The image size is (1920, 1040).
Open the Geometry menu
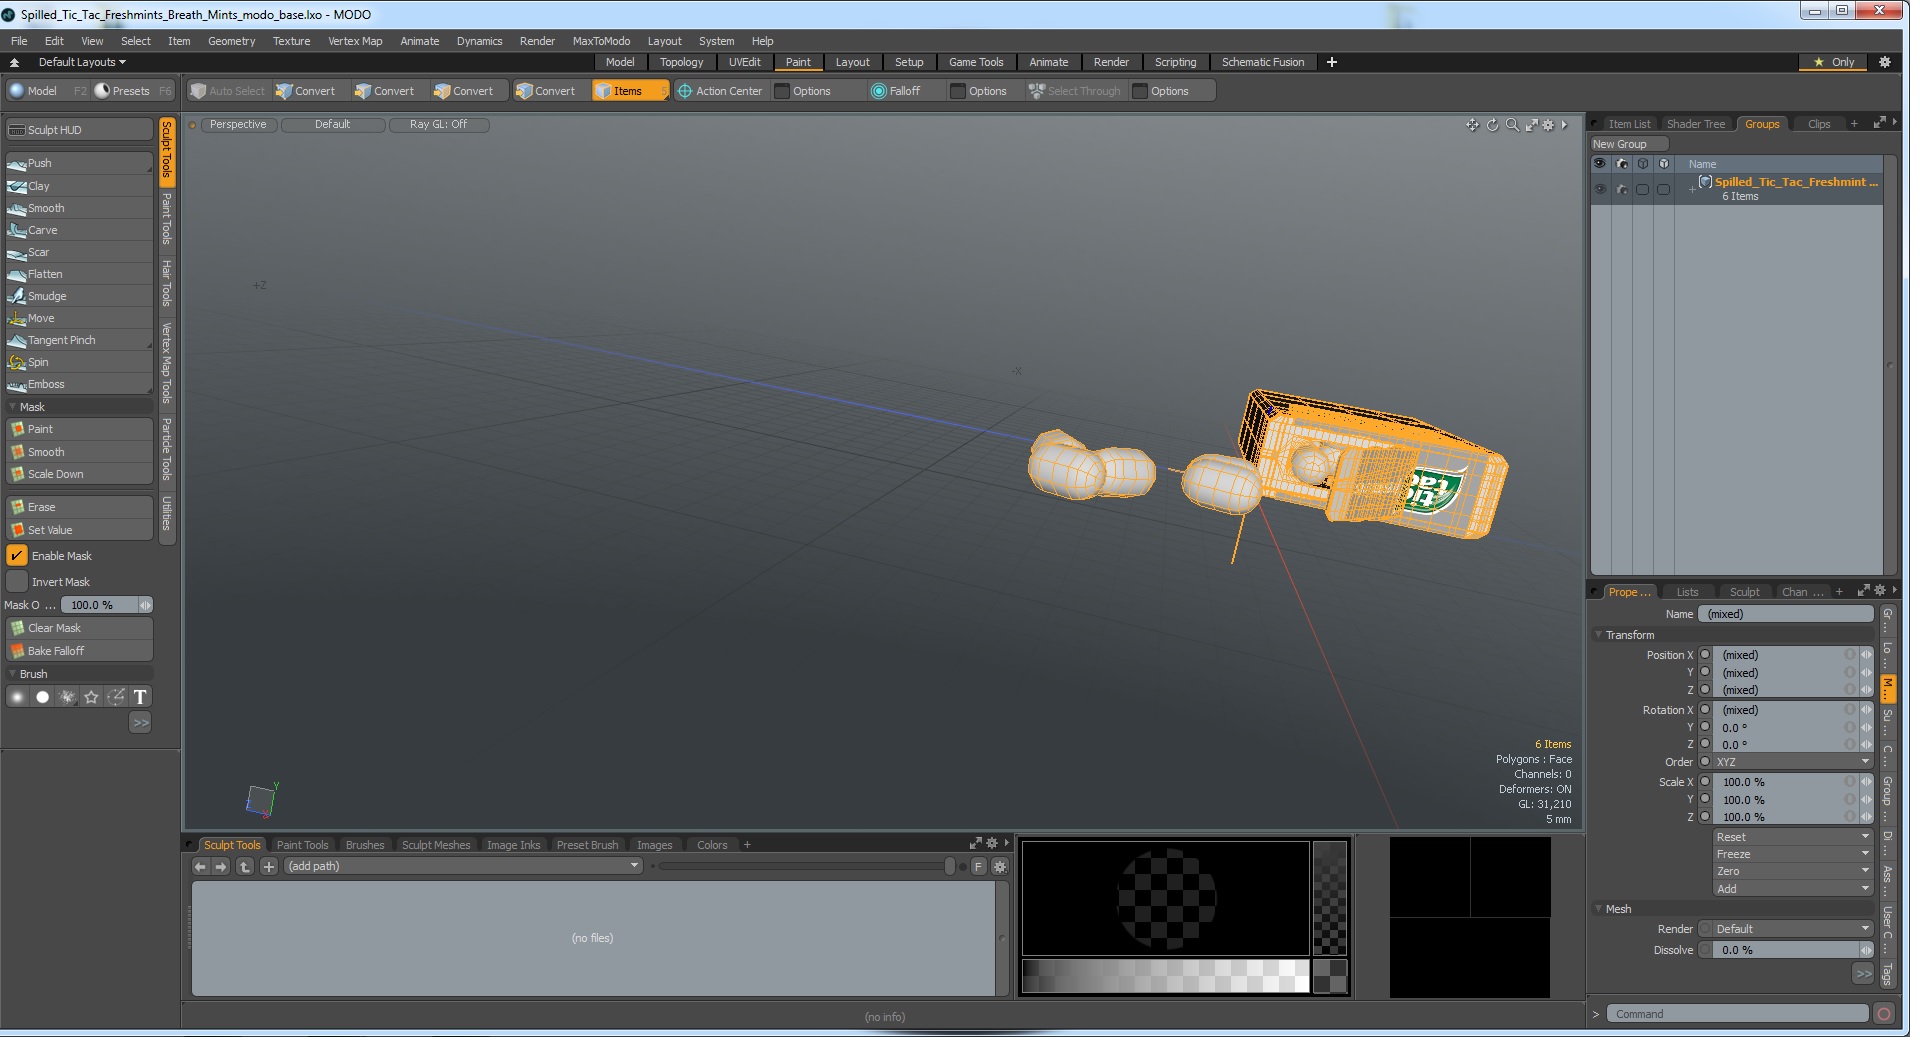(231, 41)
